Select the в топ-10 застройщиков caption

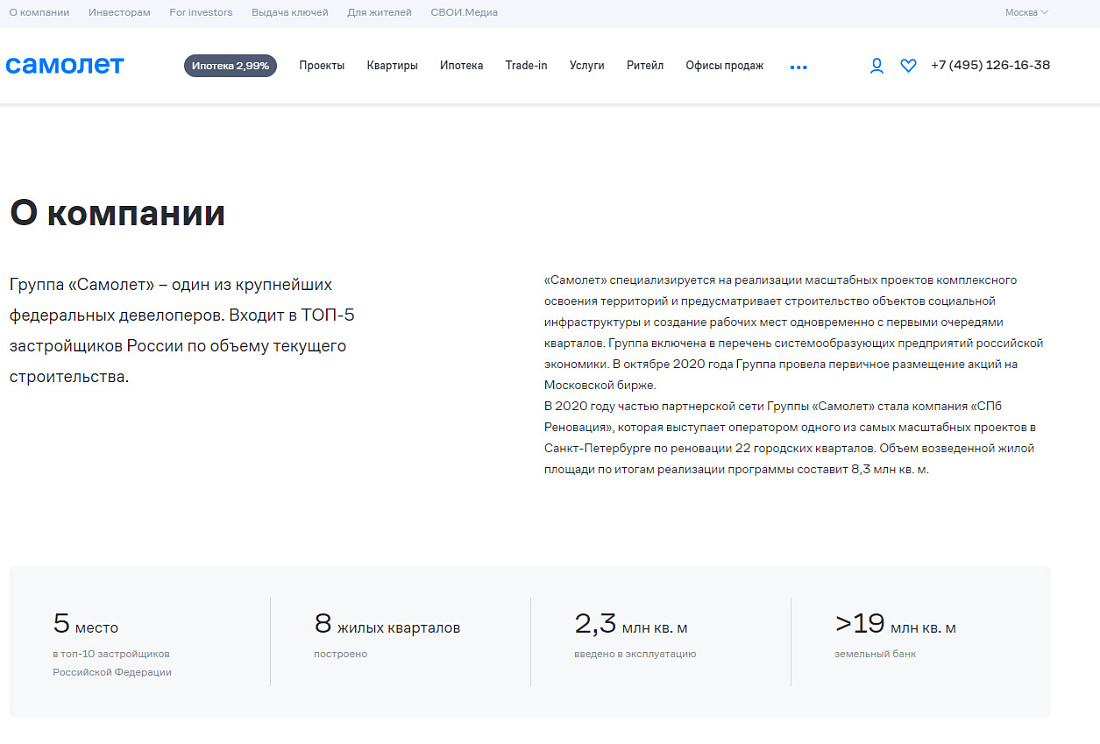(x=111, y=654)
